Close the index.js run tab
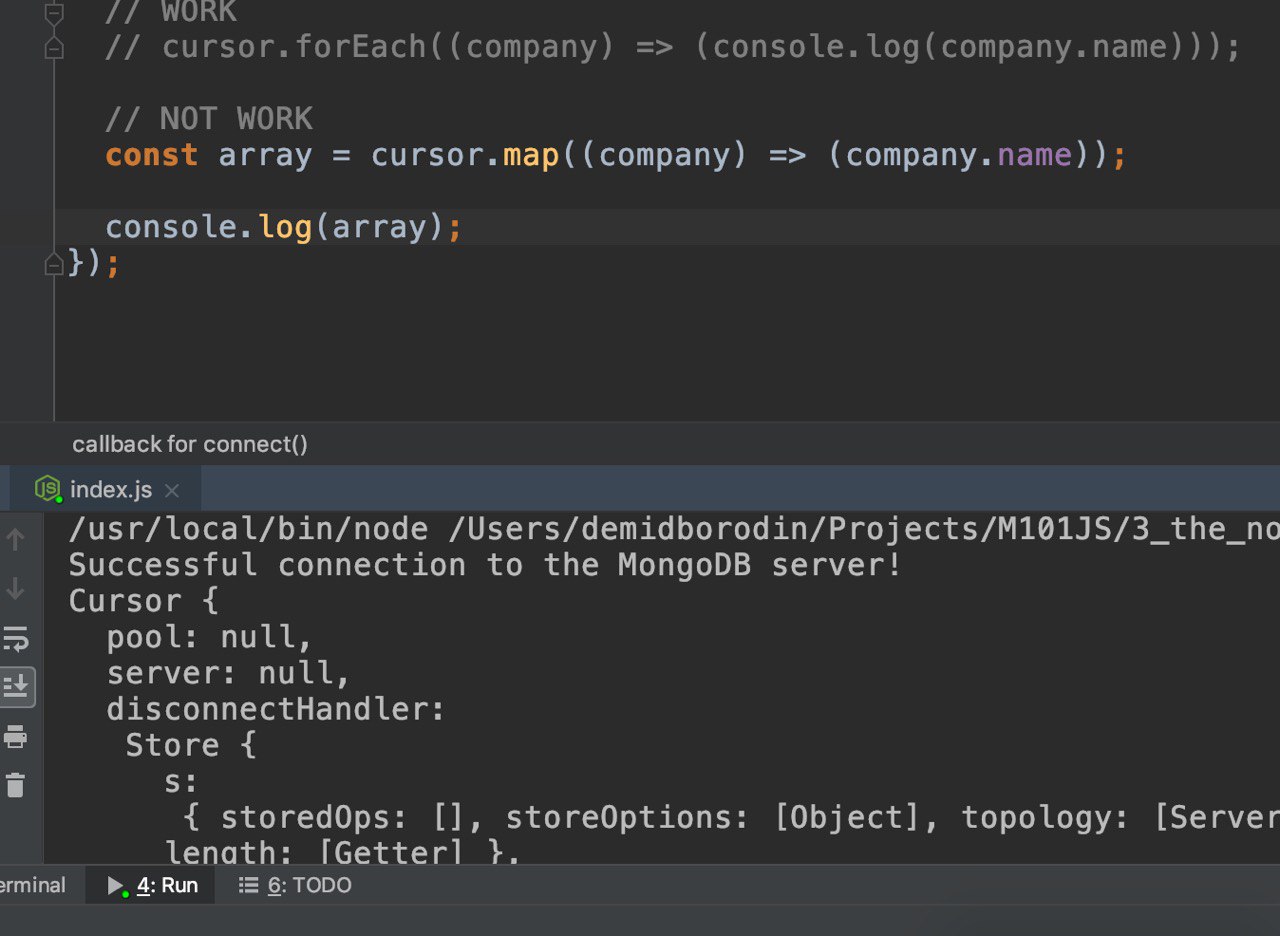 click(172, 490)
